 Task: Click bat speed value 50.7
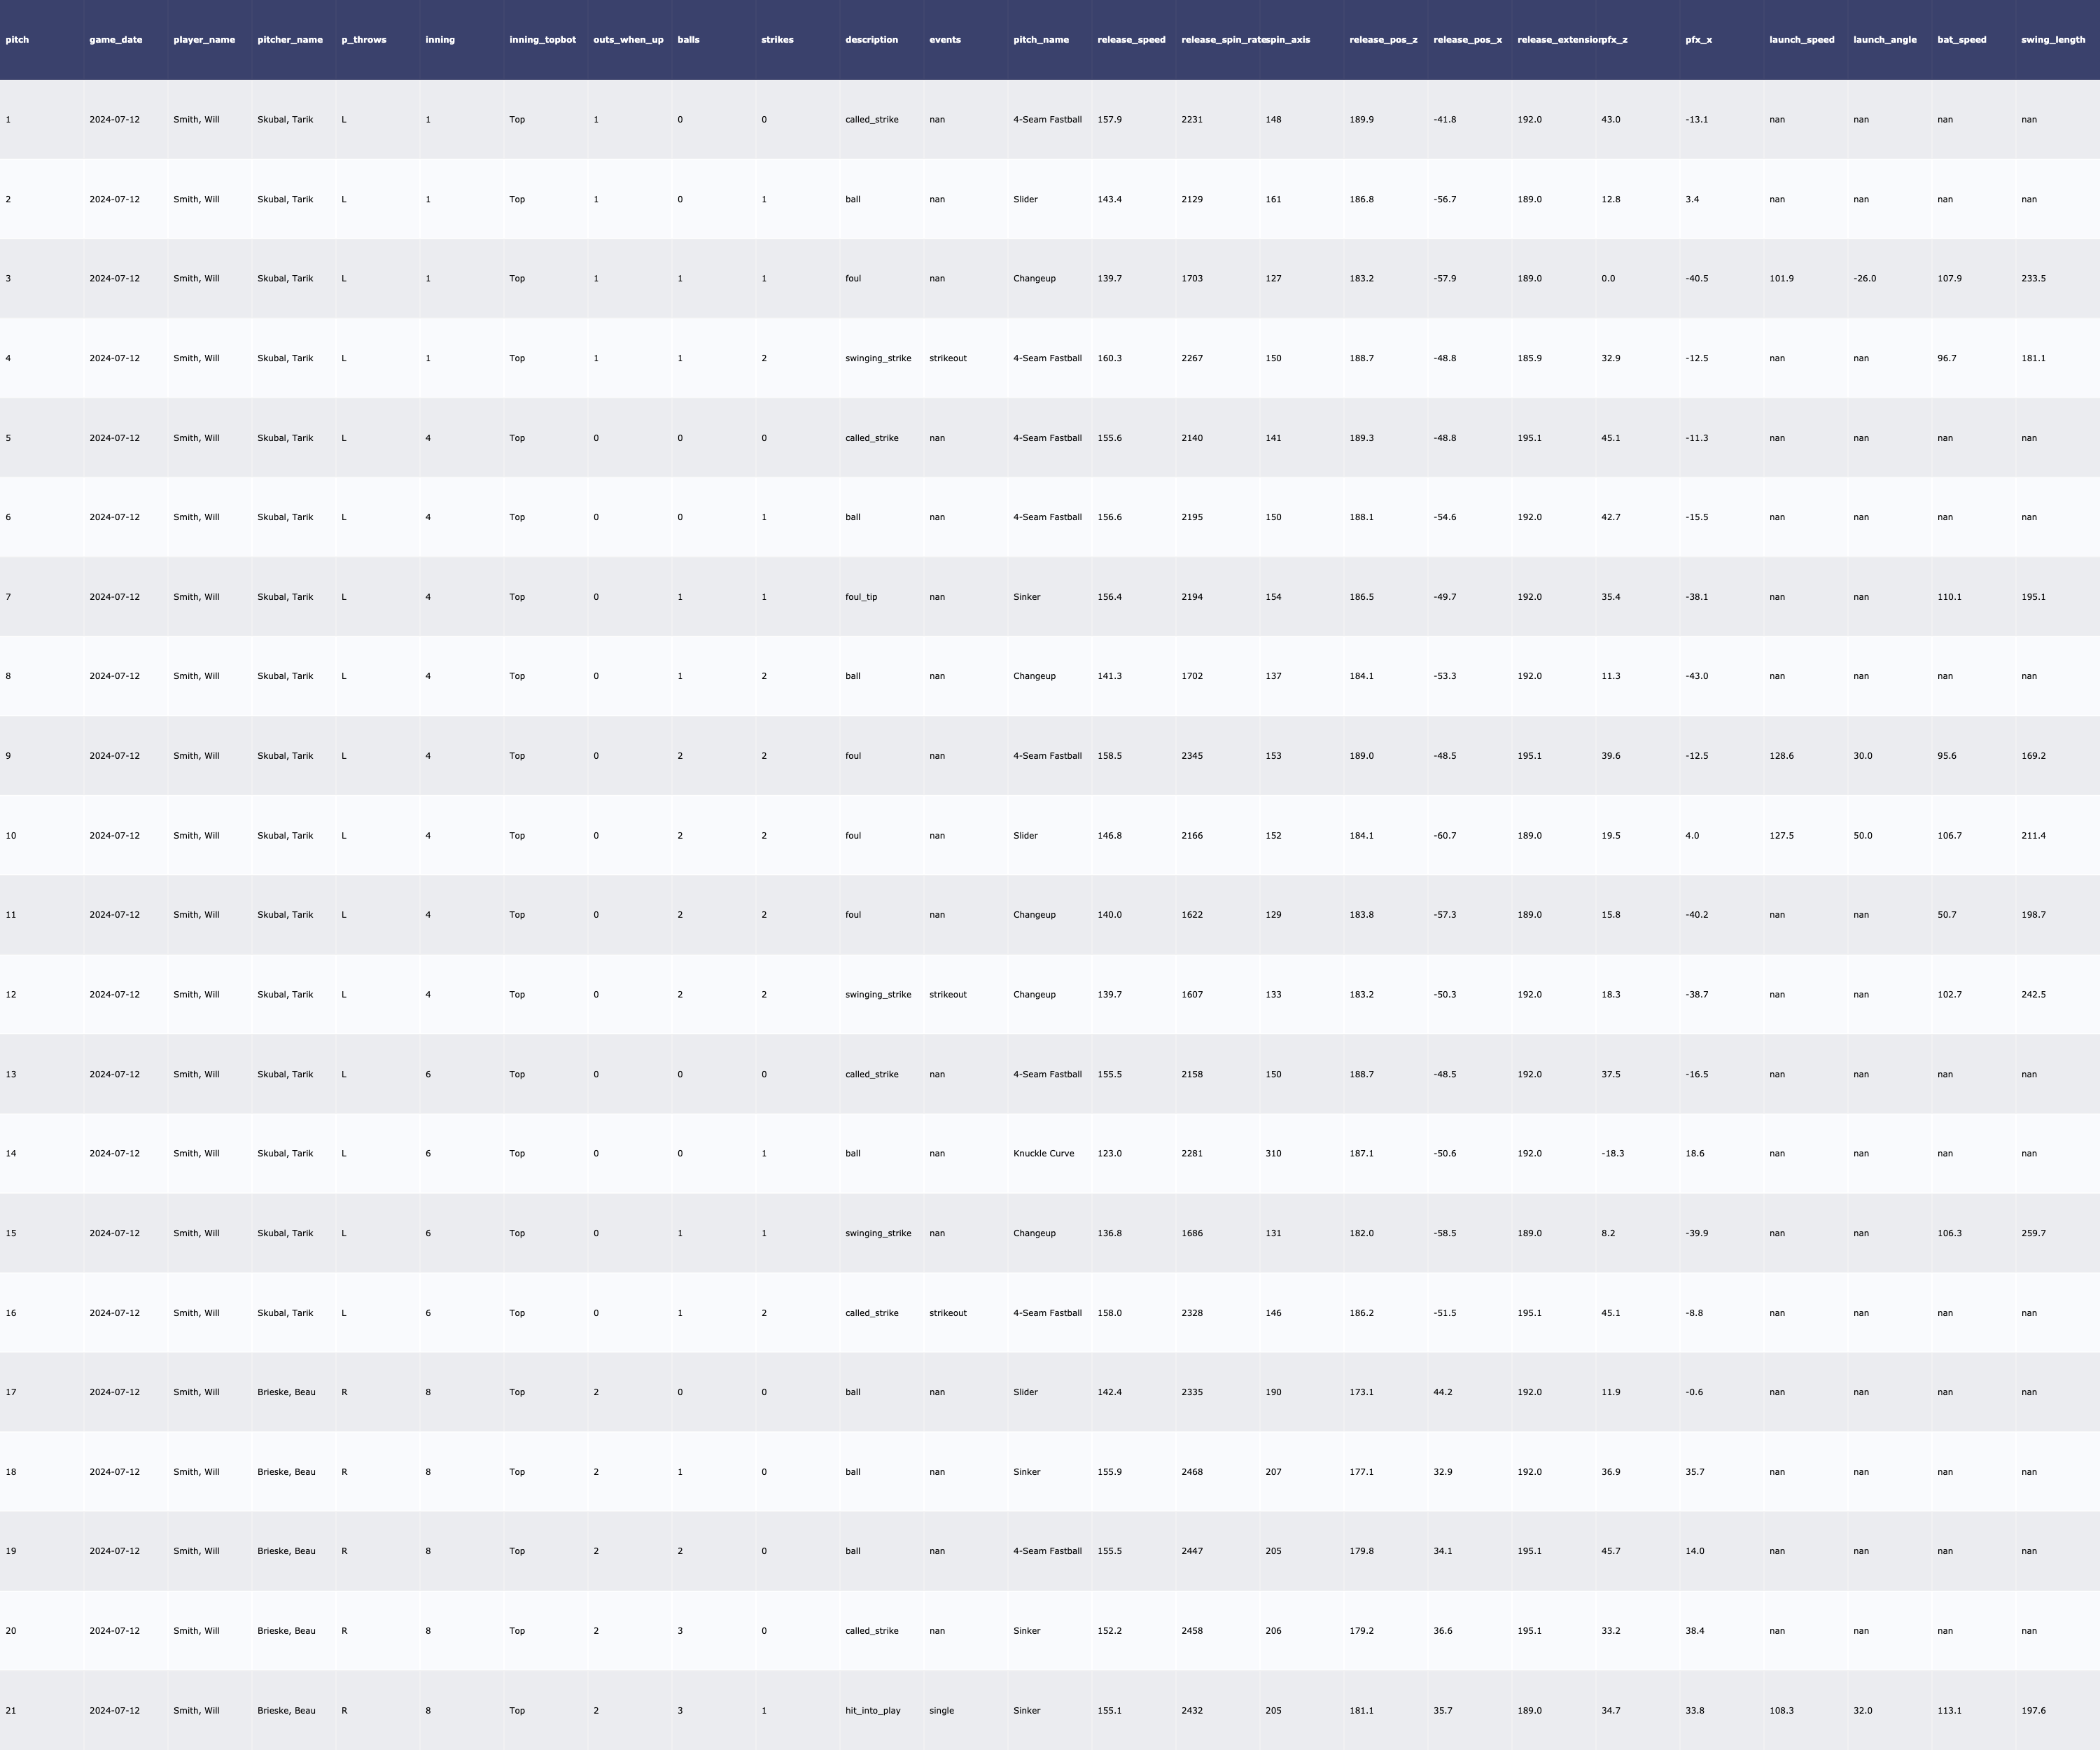[x=1946, y=915]
